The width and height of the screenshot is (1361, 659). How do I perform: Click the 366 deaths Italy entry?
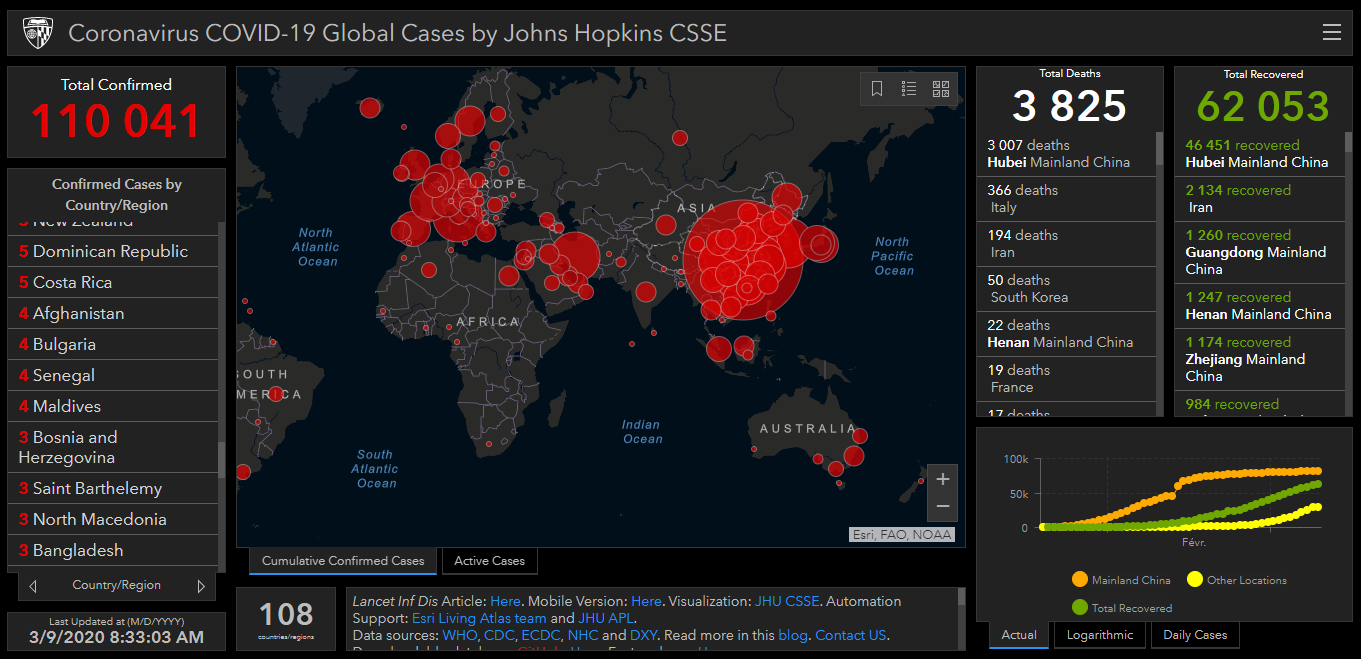click(1066, 199)
